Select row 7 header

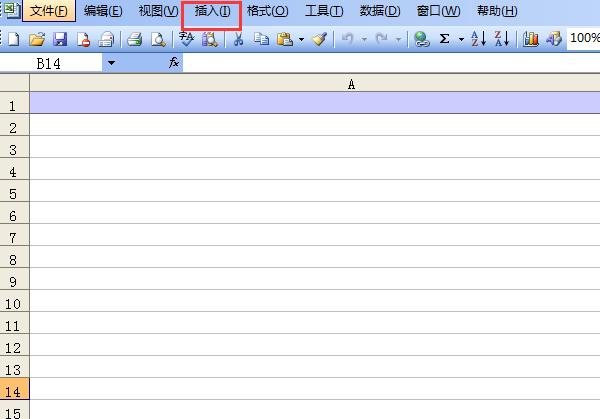pyautogui.click(x=14, y=237)
